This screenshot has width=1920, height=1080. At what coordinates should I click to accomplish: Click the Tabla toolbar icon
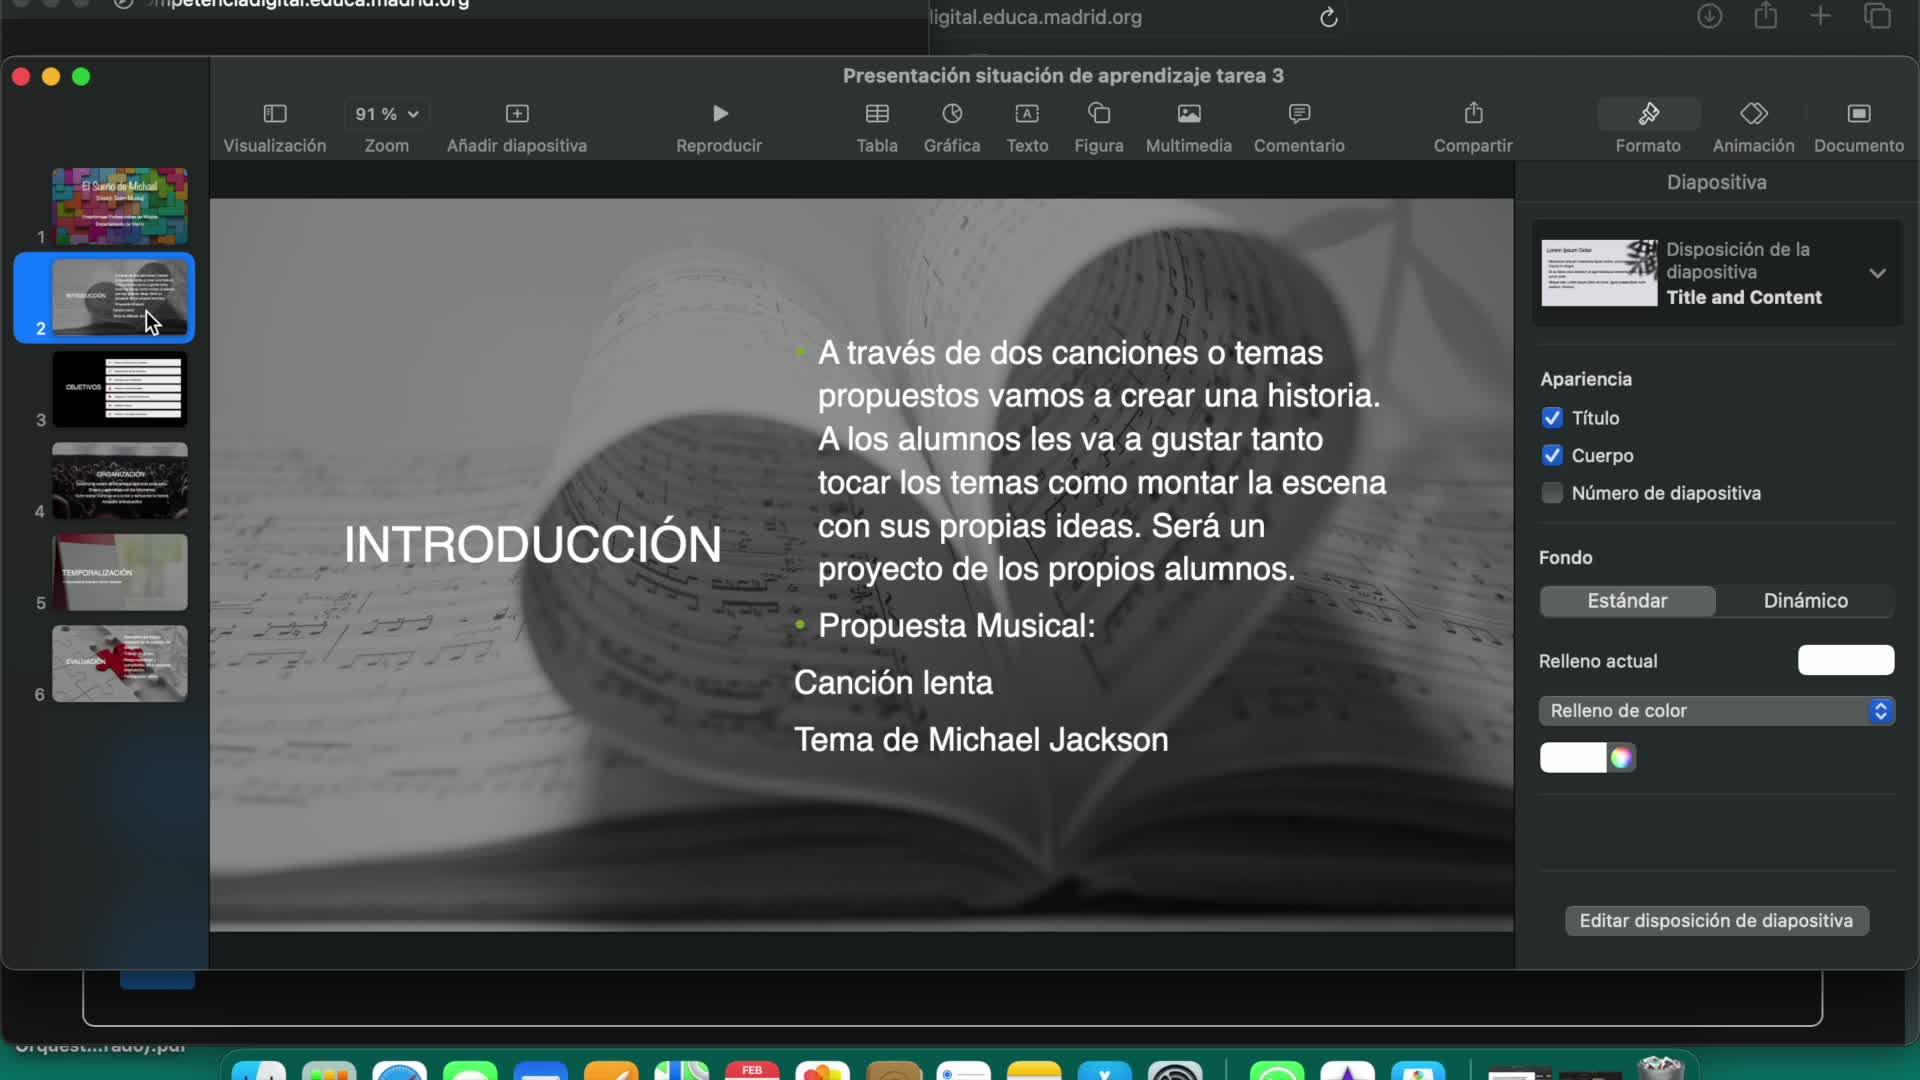tap(877, 114)
